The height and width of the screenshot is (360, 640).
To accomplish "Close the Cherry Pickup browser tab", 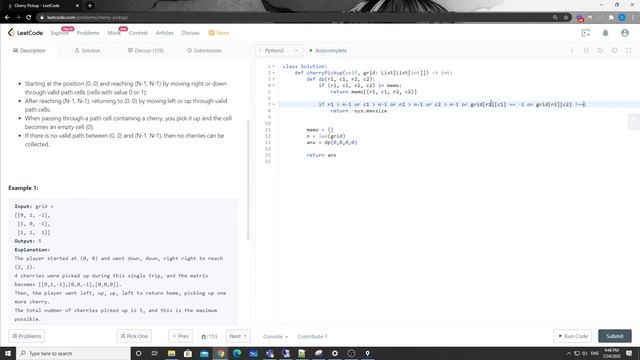I will pos(77,6).
